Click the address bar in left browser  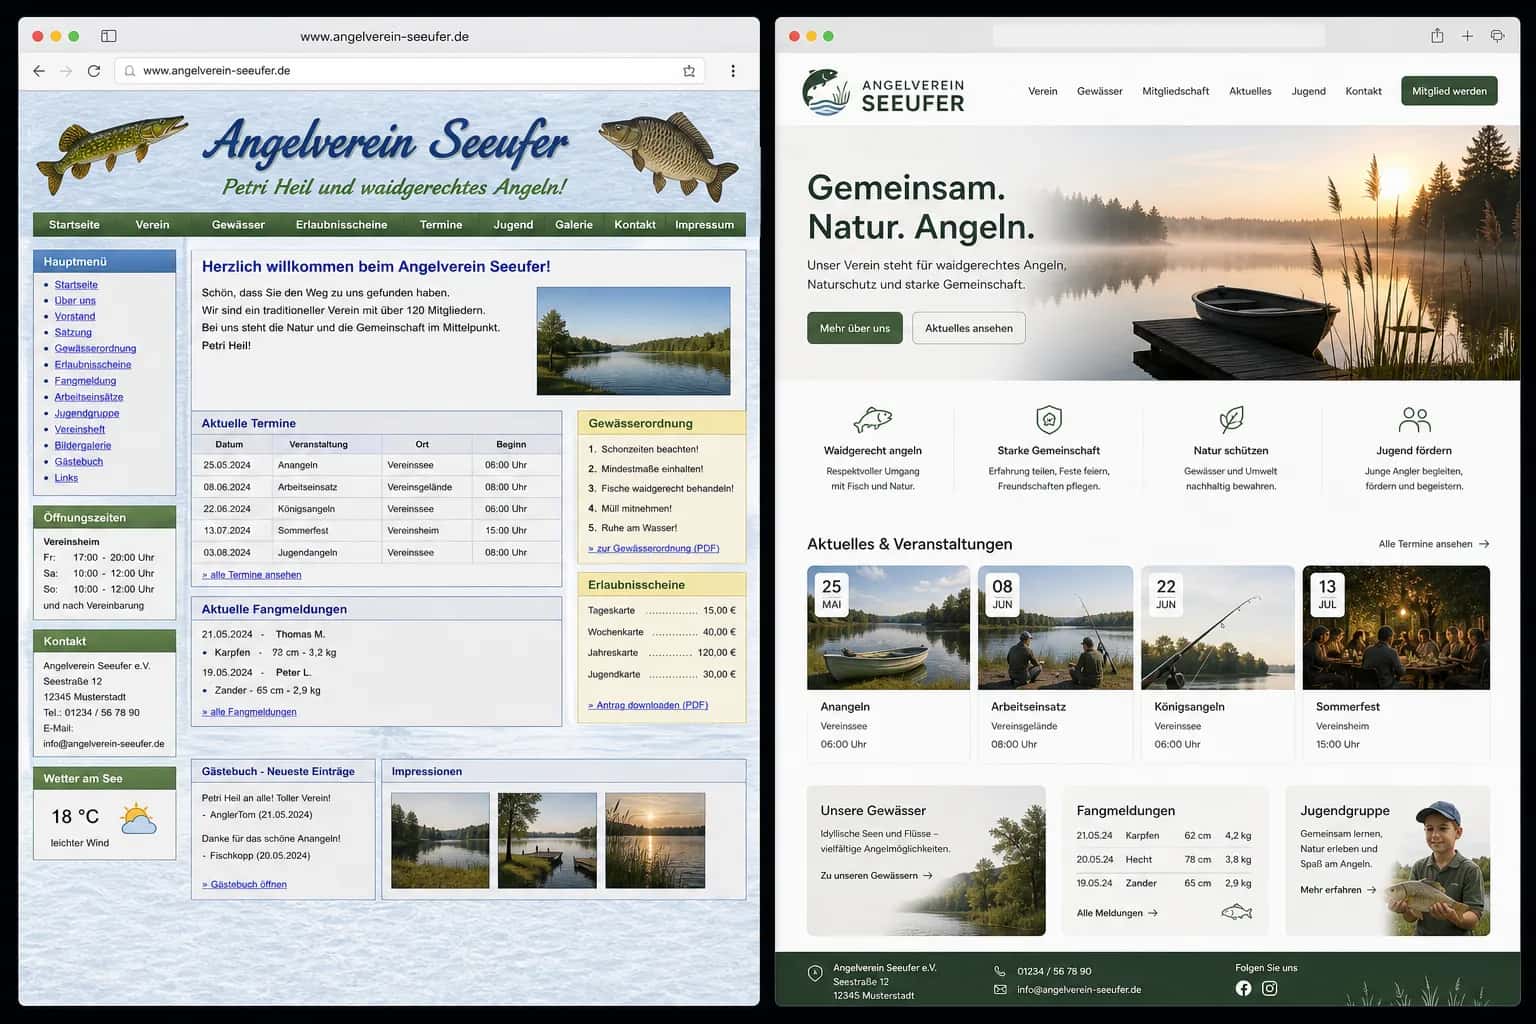pos(410,71)
